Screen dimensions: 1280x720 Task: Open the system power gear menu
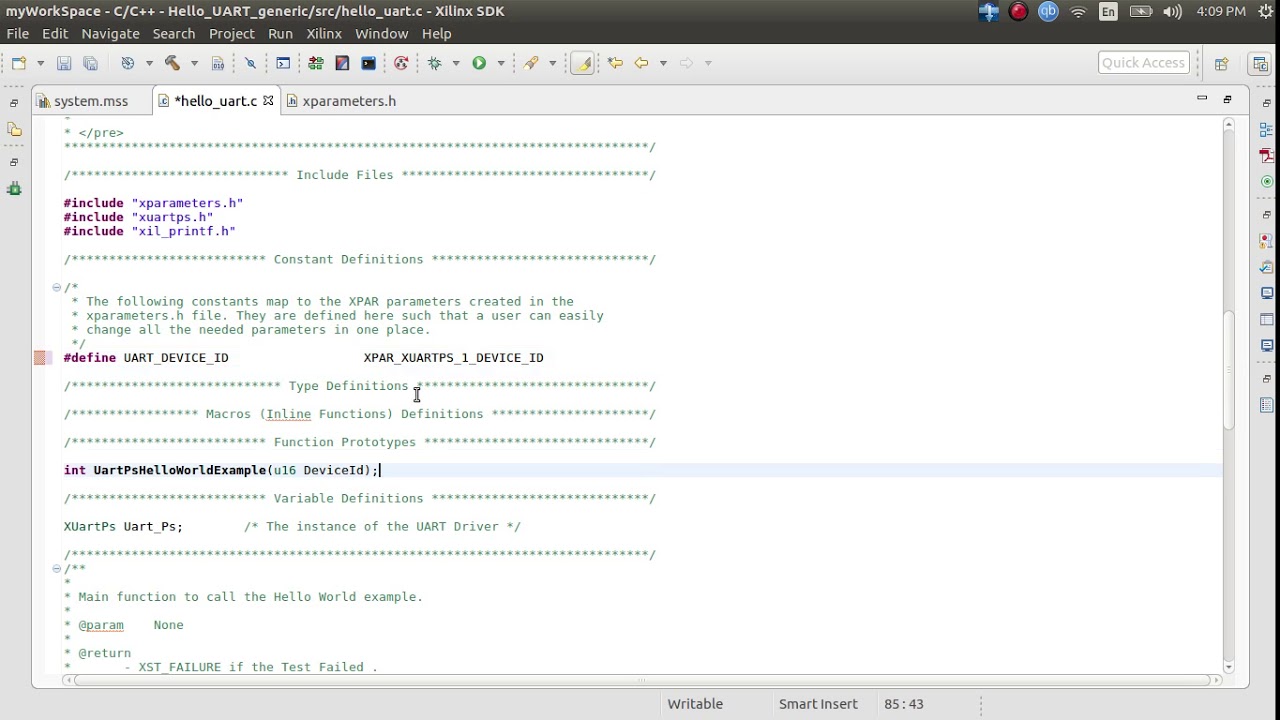point(1265,11)
